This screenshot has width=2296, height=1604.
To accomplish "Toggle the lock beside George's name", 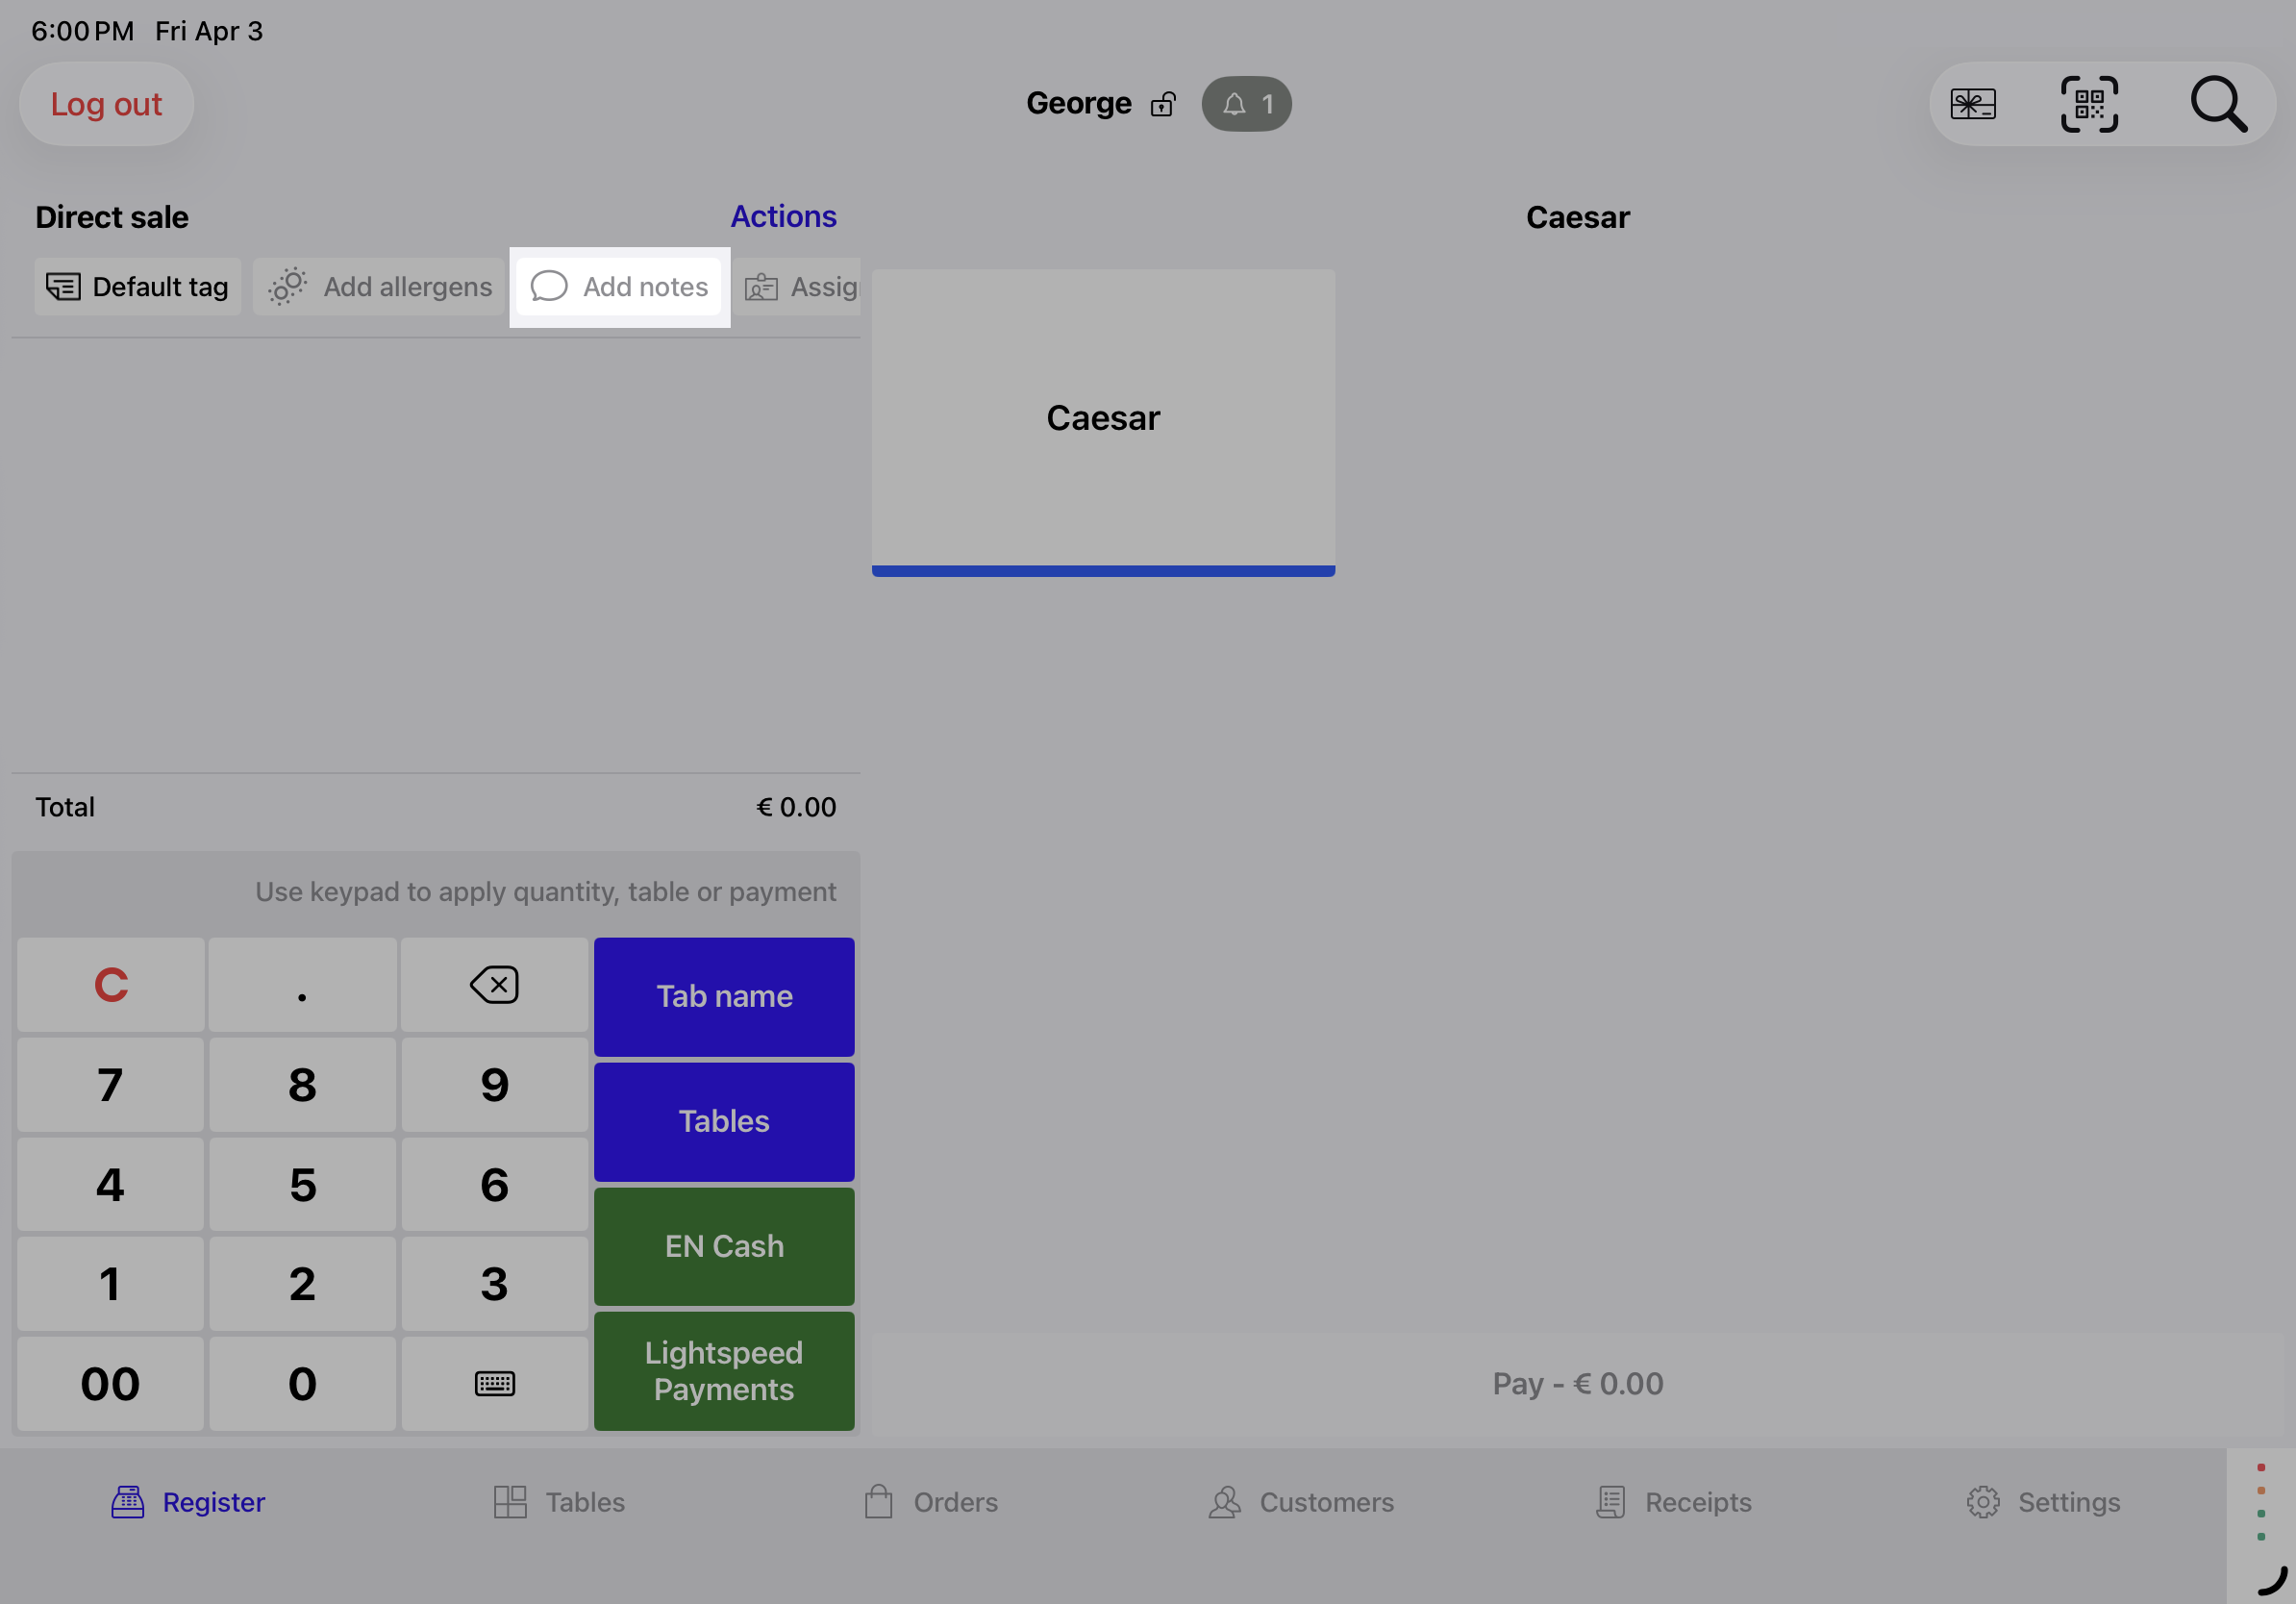I will 1163,104.
